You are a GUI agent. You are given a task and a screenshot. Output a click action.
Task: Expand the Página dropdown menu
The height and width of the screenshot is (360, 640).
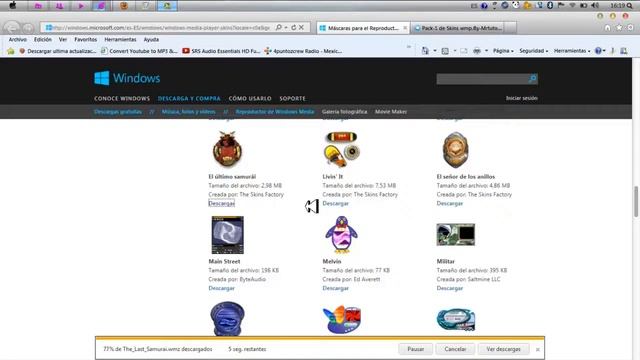click(503, 51)
